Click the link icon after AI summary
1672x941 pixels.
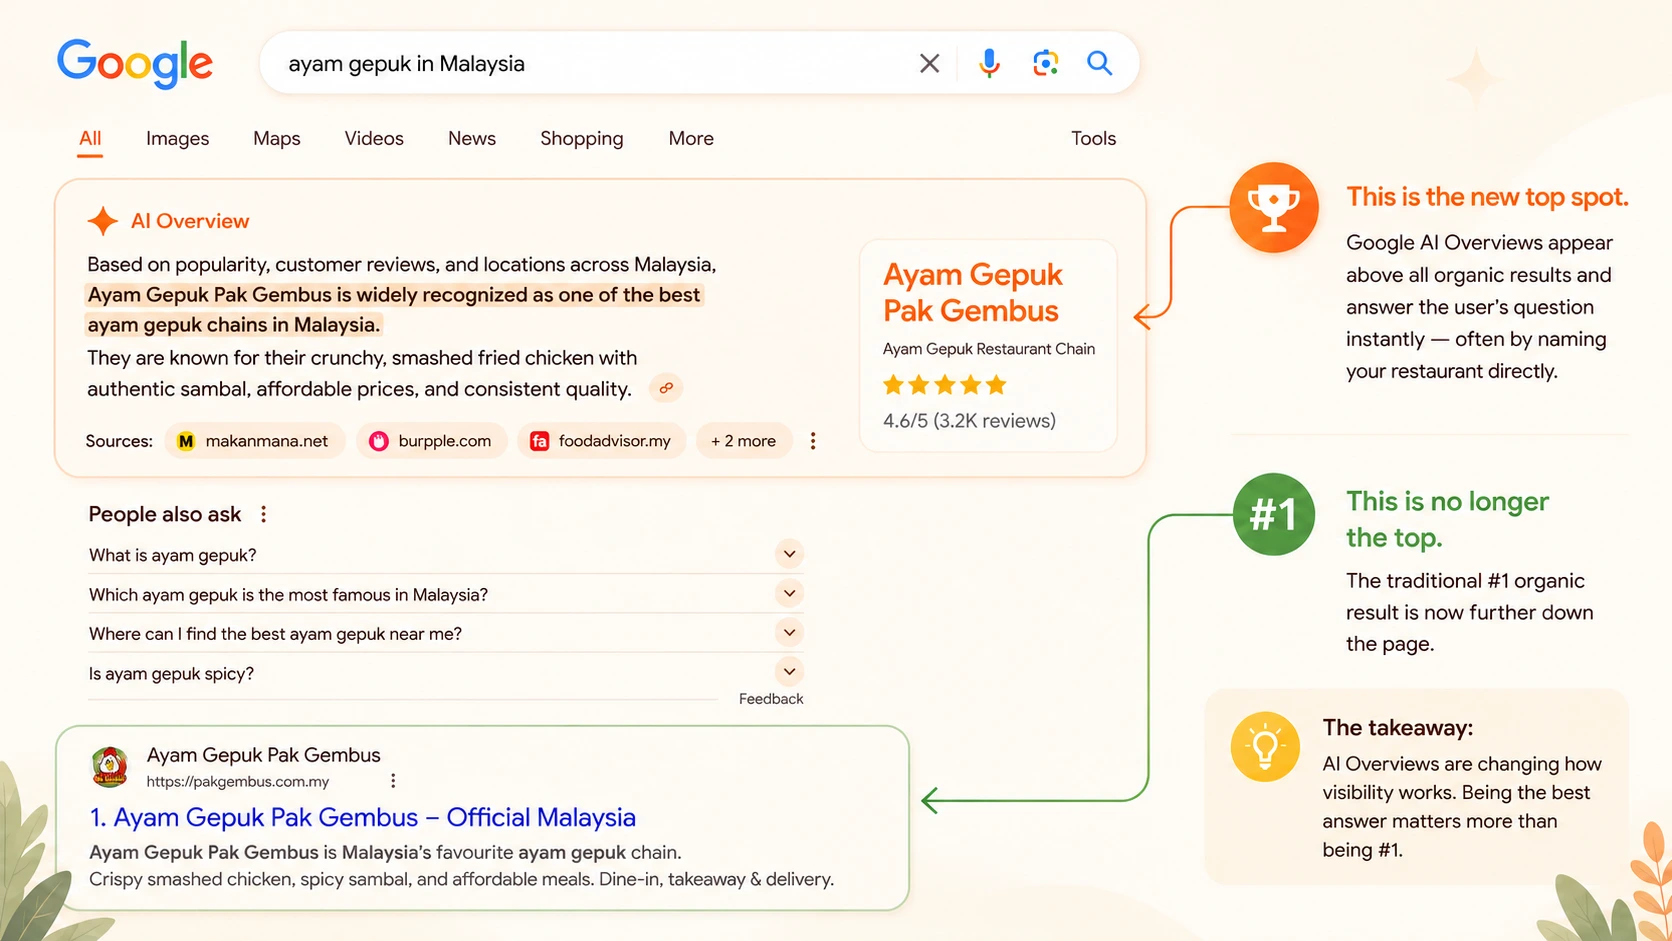tap(666, 388)
